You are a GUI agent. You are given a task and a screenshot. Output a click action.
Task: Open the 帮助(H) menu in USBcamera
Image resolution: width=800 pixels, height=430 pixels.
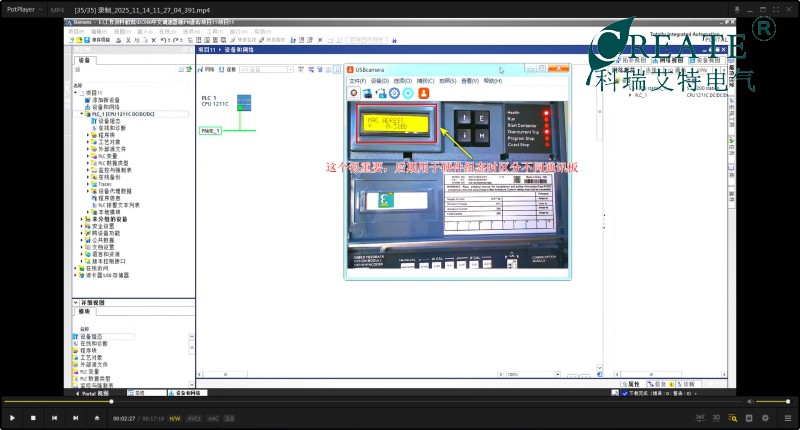pyautogui.click(x=493, y=80)
